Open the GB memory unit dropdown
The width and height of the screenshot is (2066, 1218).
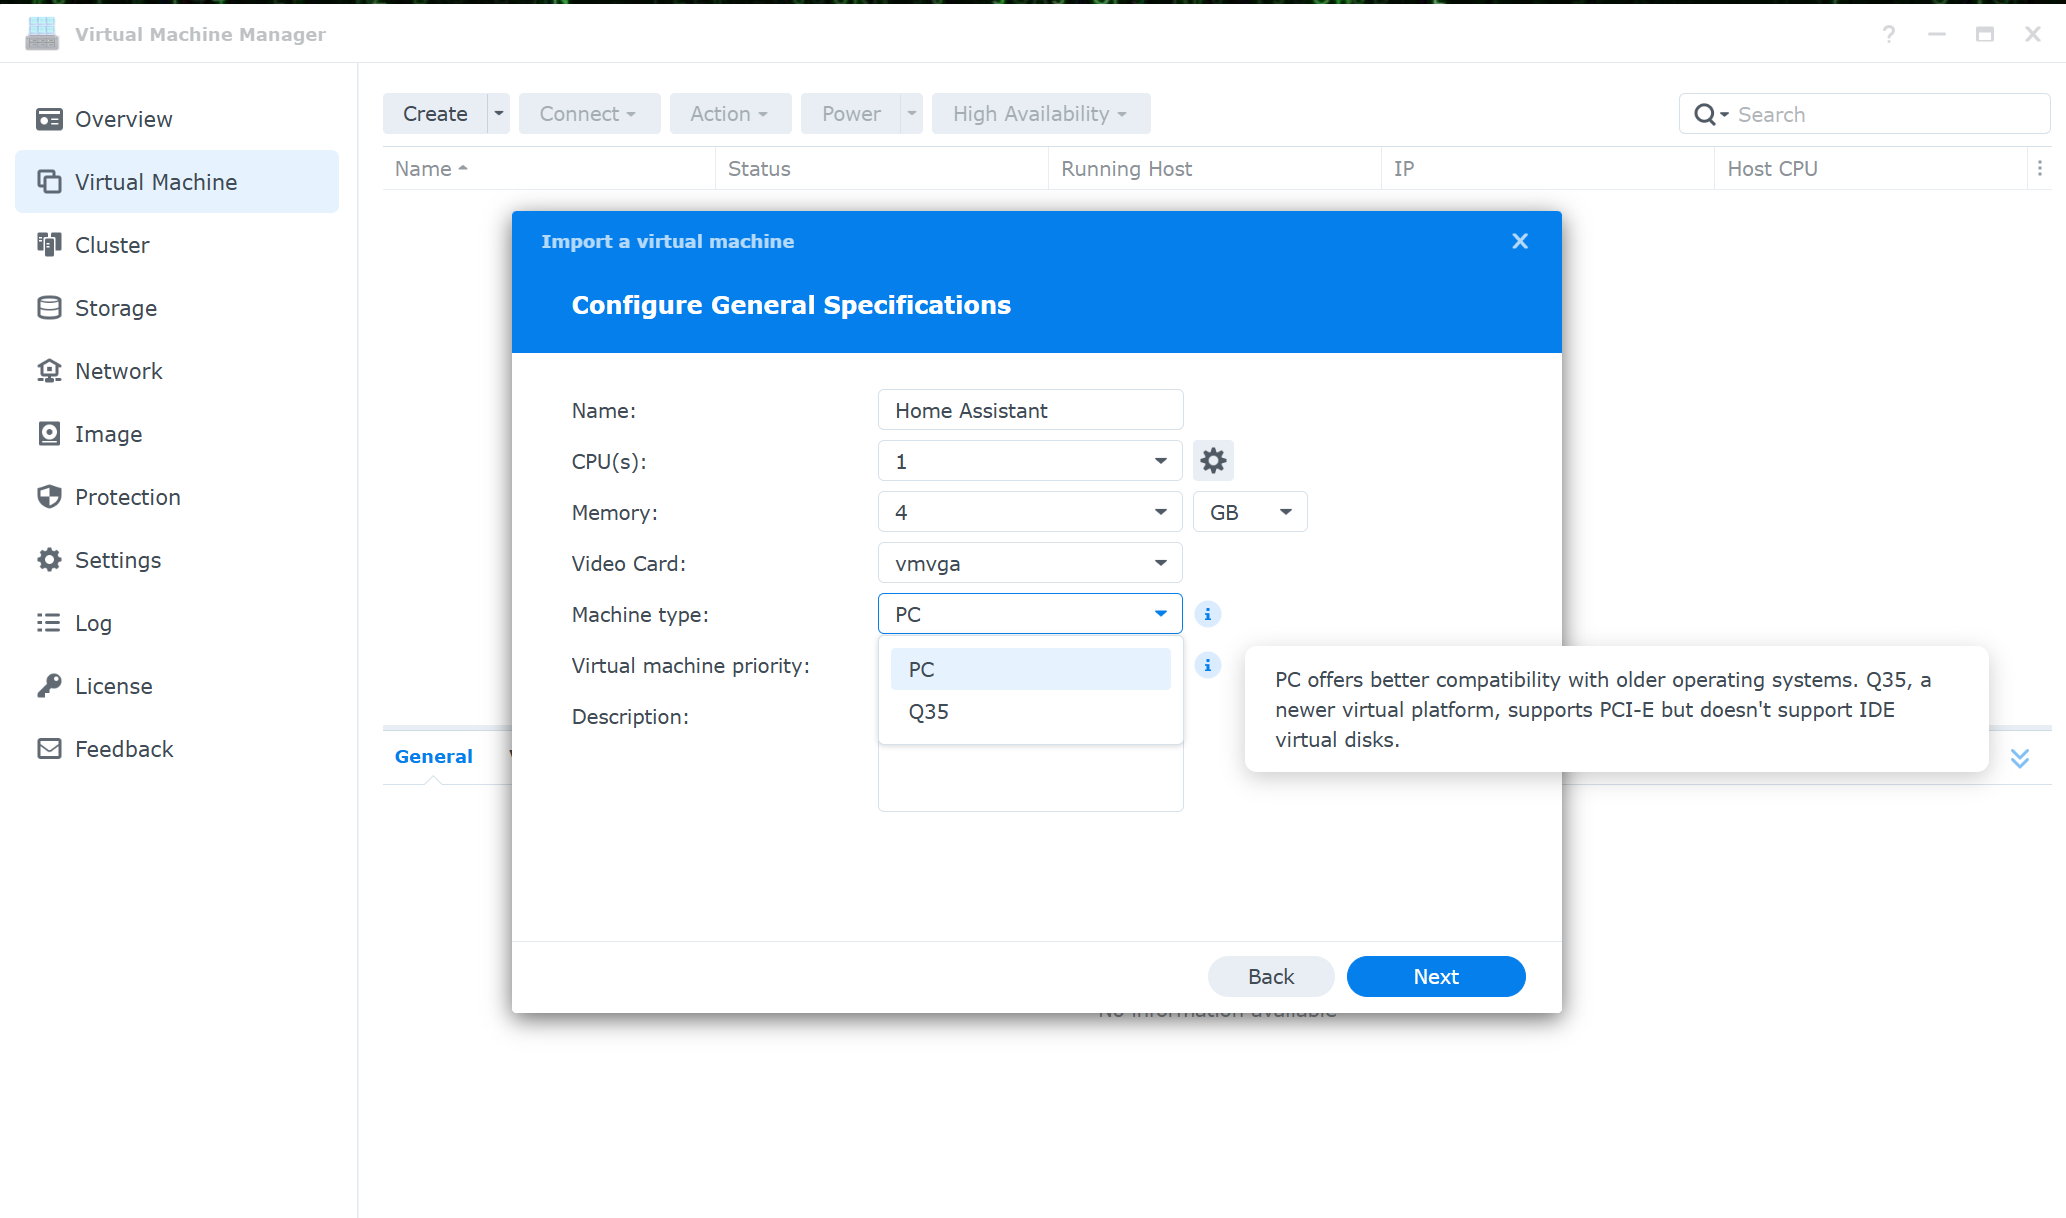point(1250,512)
